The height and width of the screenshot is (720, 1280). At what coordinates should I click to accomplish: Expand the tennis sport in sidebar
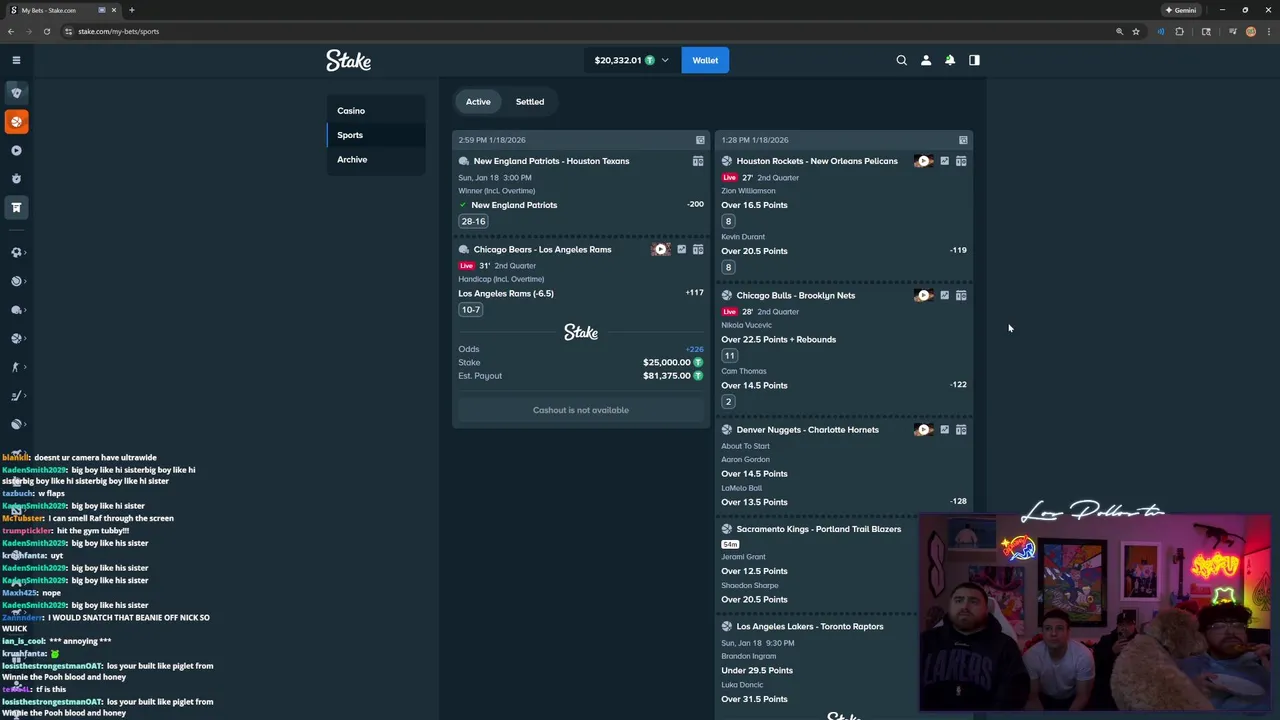pos(16,281)
